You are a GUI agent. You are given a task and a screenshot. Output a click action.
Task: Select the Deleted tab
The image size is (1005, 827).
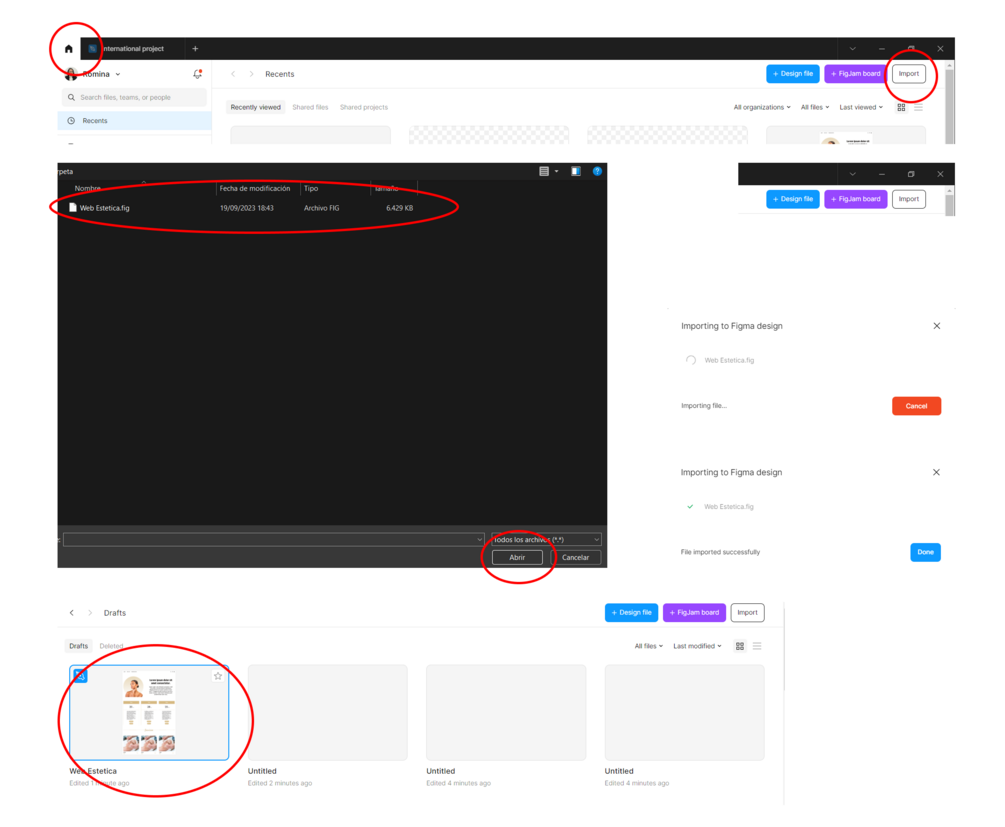[111, 646]
